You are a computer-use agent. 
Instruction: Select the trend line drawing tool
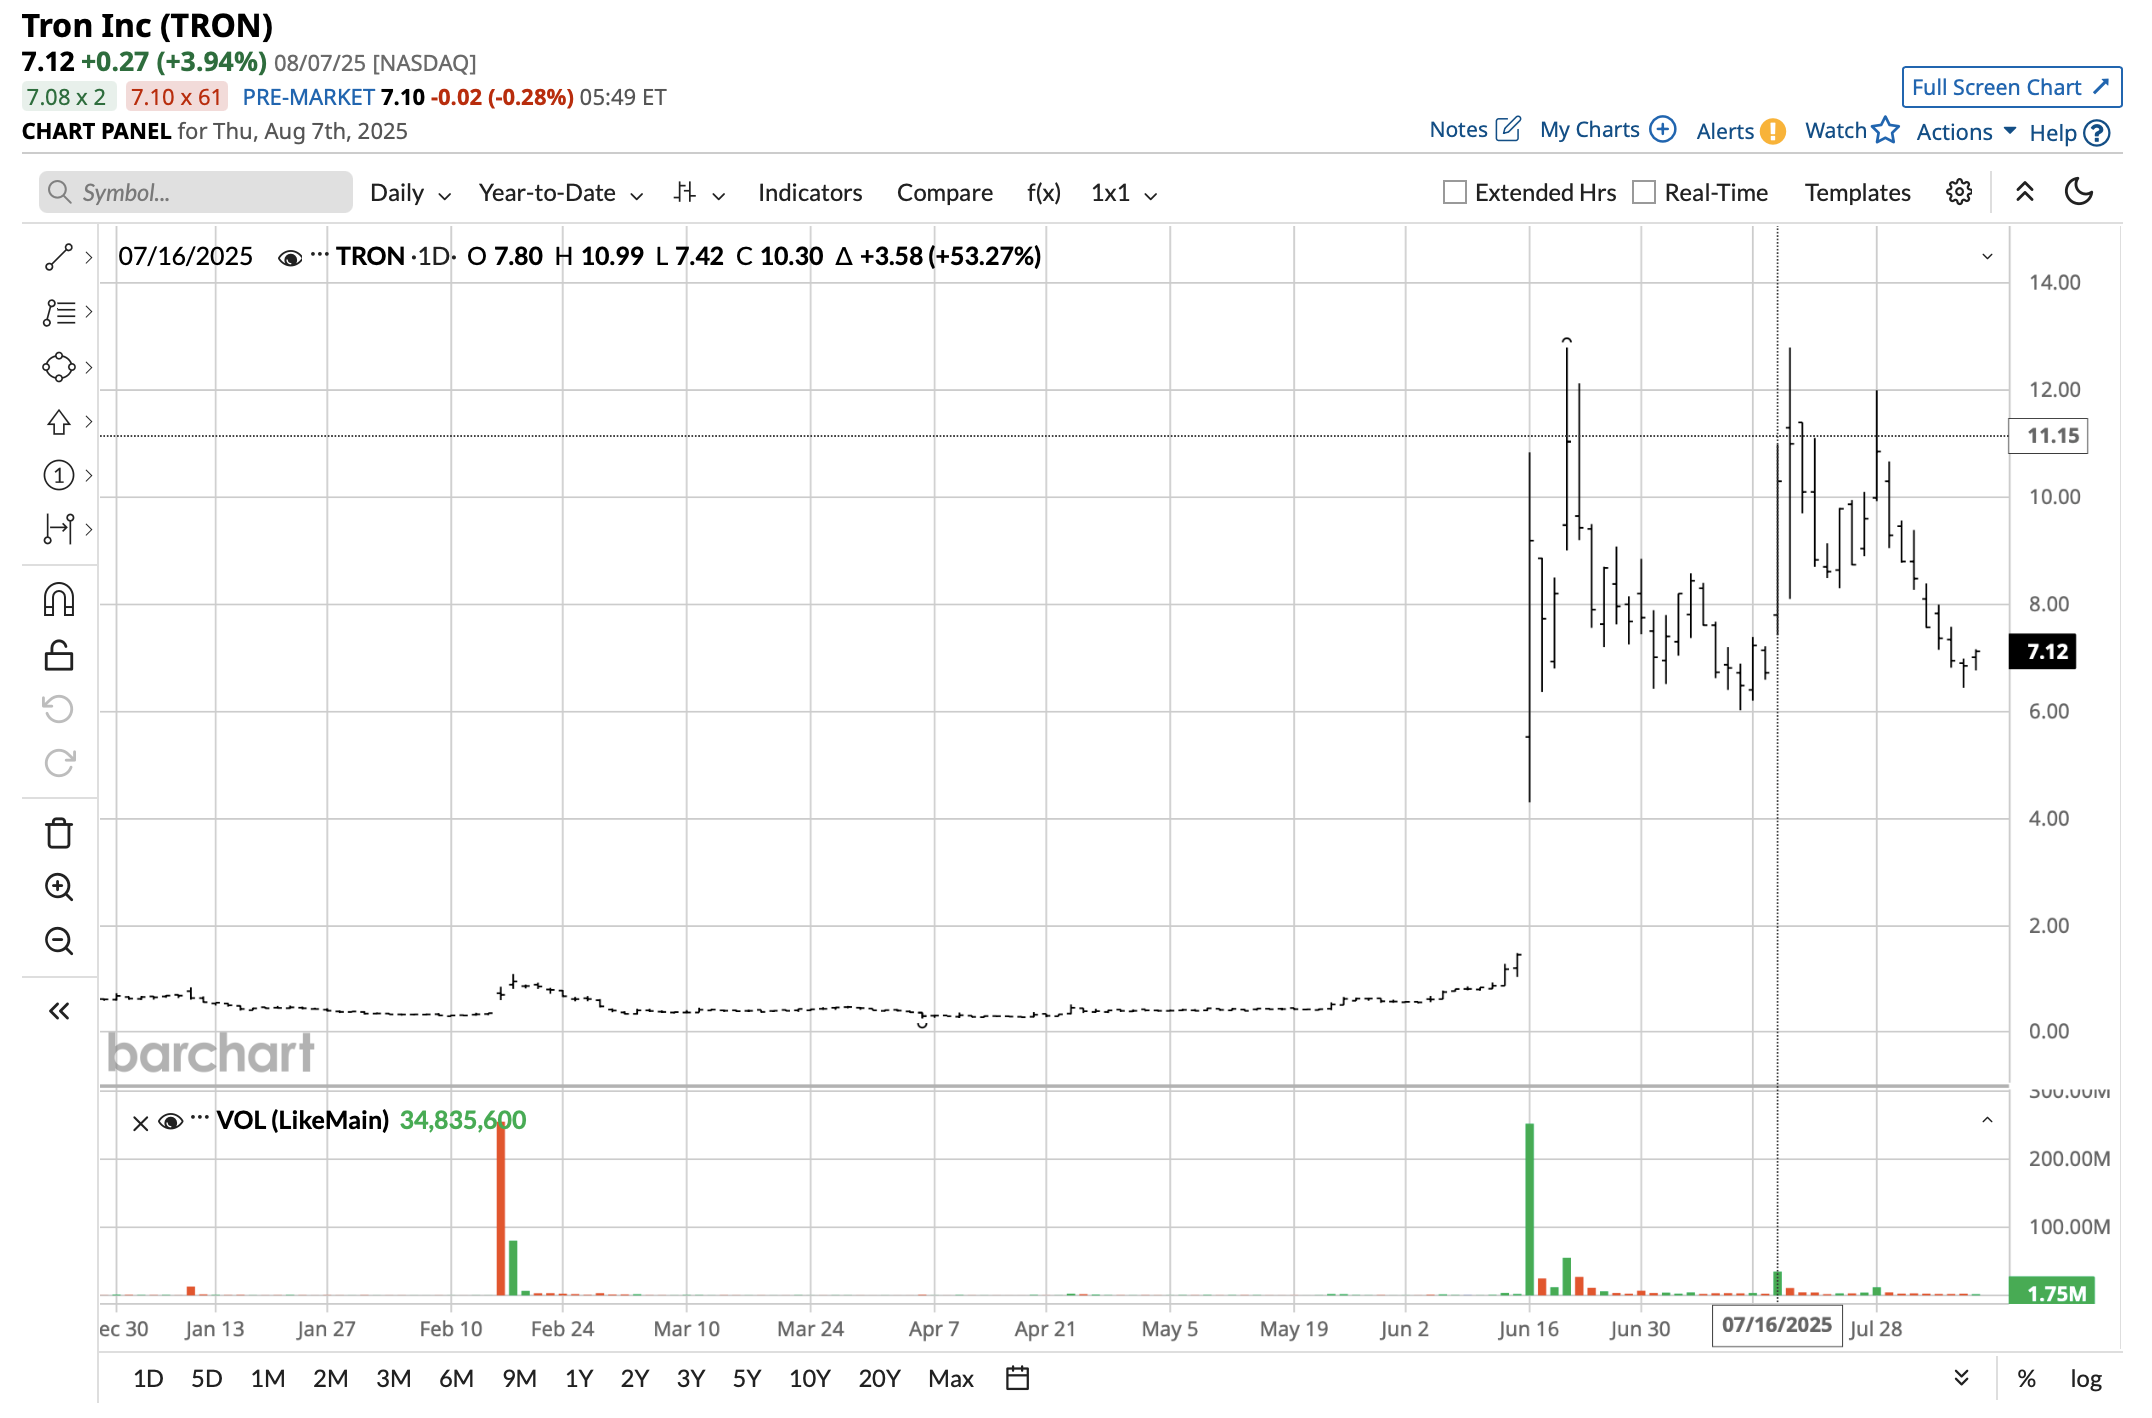(59, 257)
